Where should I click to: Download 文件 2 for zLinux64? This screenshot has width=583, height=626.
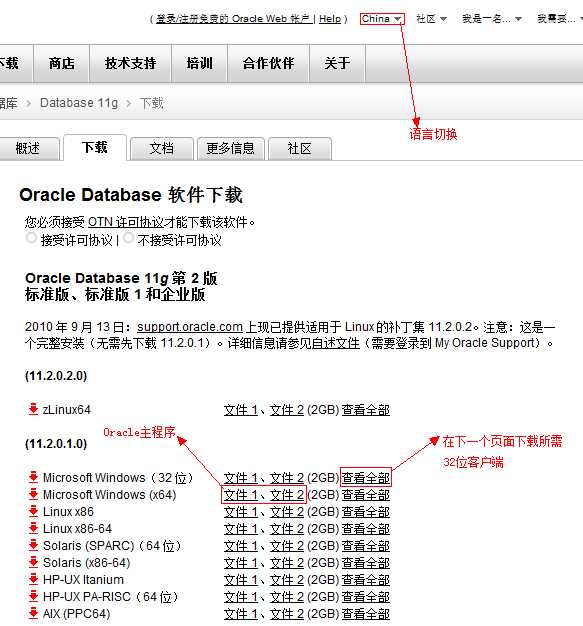point(287,410)
